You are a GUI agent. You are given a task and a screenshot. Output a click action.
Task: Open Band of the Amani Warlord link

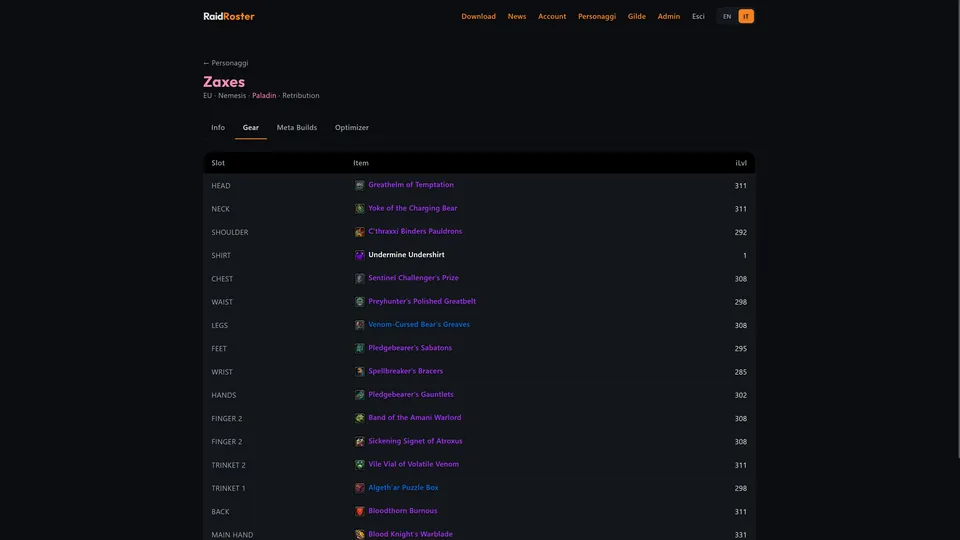coord(414,418)
